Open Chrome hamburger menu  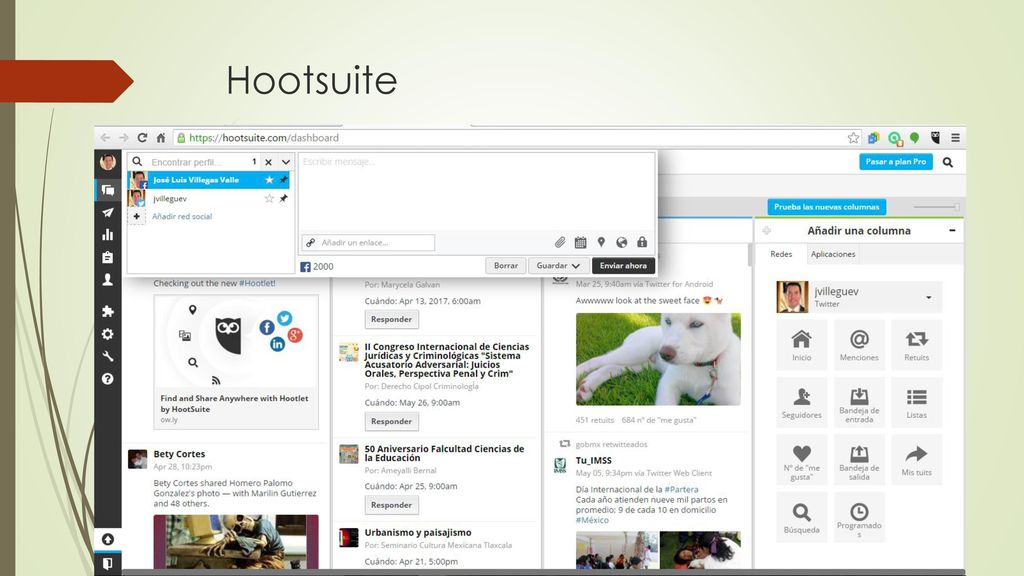click(x=955, y=138)
